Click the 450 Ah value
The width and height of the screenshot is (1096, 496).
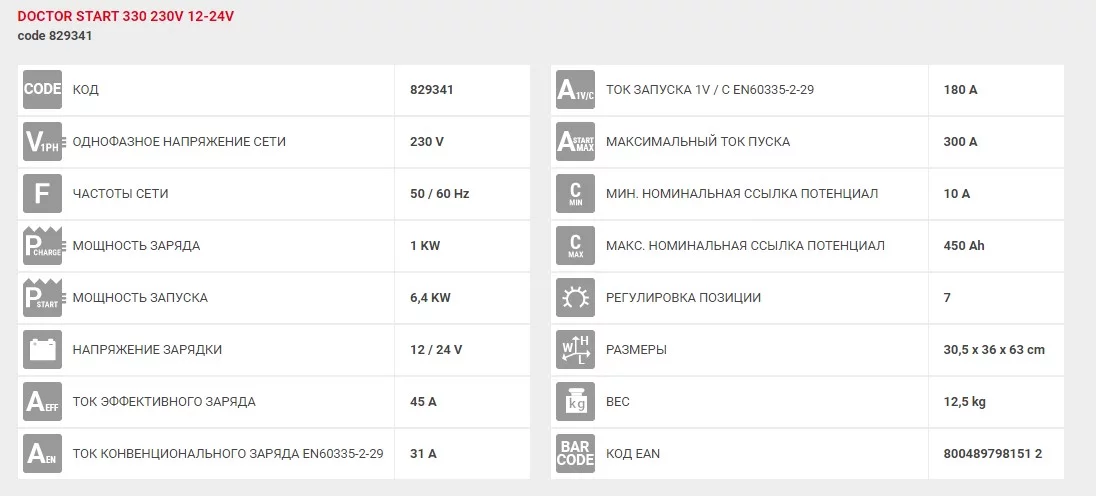964,246
